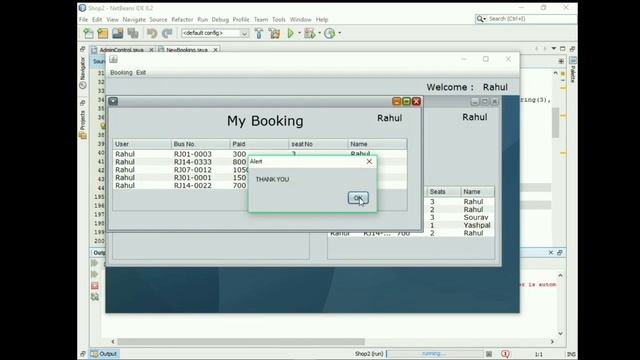Open the editor tab list down-arrow
The width and height of the screenshot is (640, 360).
coord(553,49)
